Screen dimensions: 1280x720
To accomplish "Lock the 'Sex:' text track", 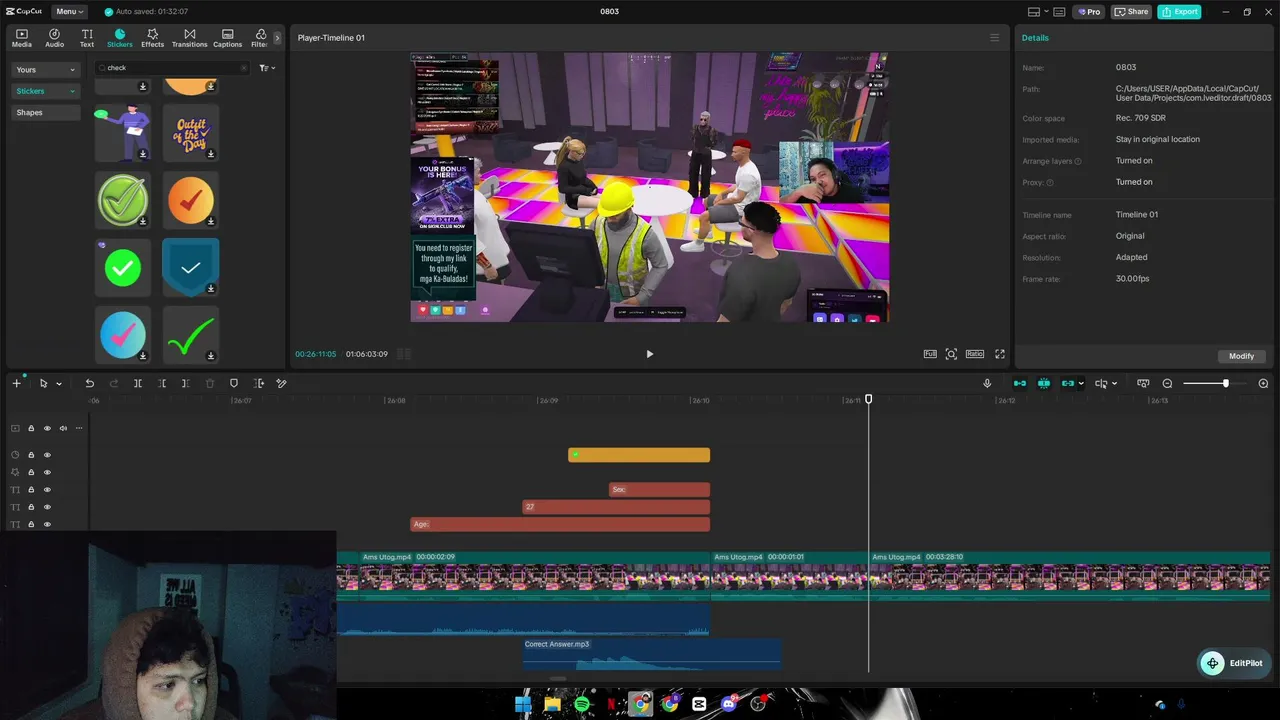I will [x=31, y=490].
